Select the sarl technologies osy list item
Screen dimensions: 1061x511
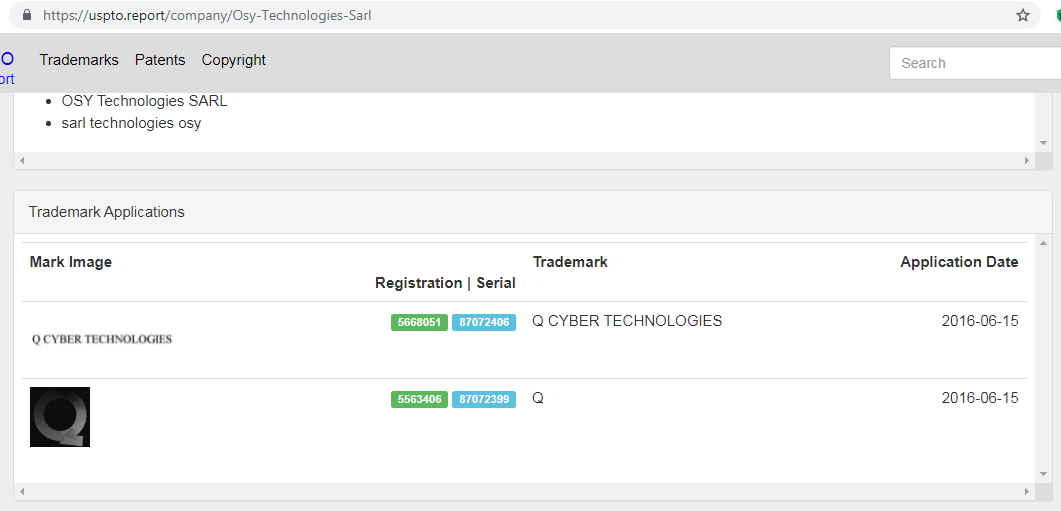click(x=131, y=124)
